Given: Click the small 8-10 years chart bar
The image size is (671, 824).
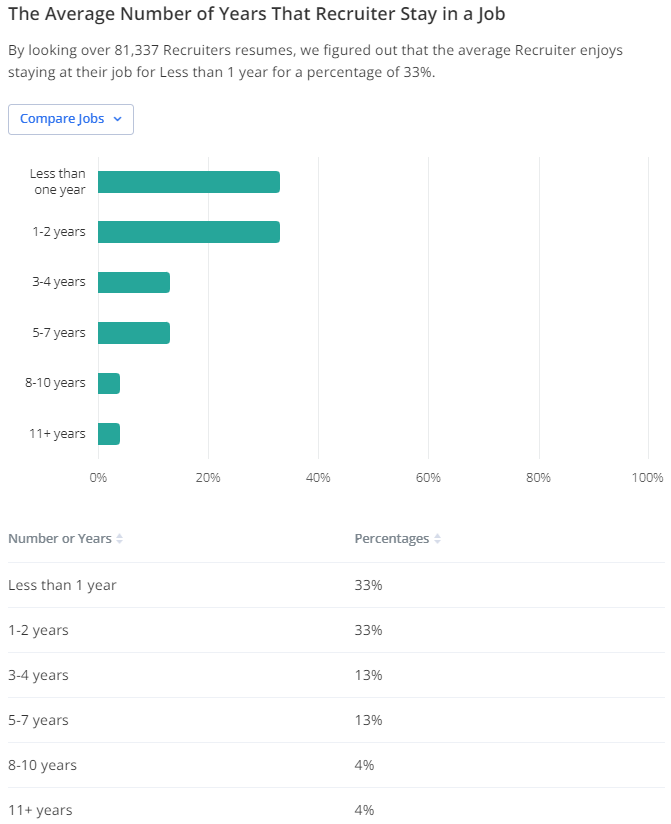Looking at the screenshot, I should point(109,383).
